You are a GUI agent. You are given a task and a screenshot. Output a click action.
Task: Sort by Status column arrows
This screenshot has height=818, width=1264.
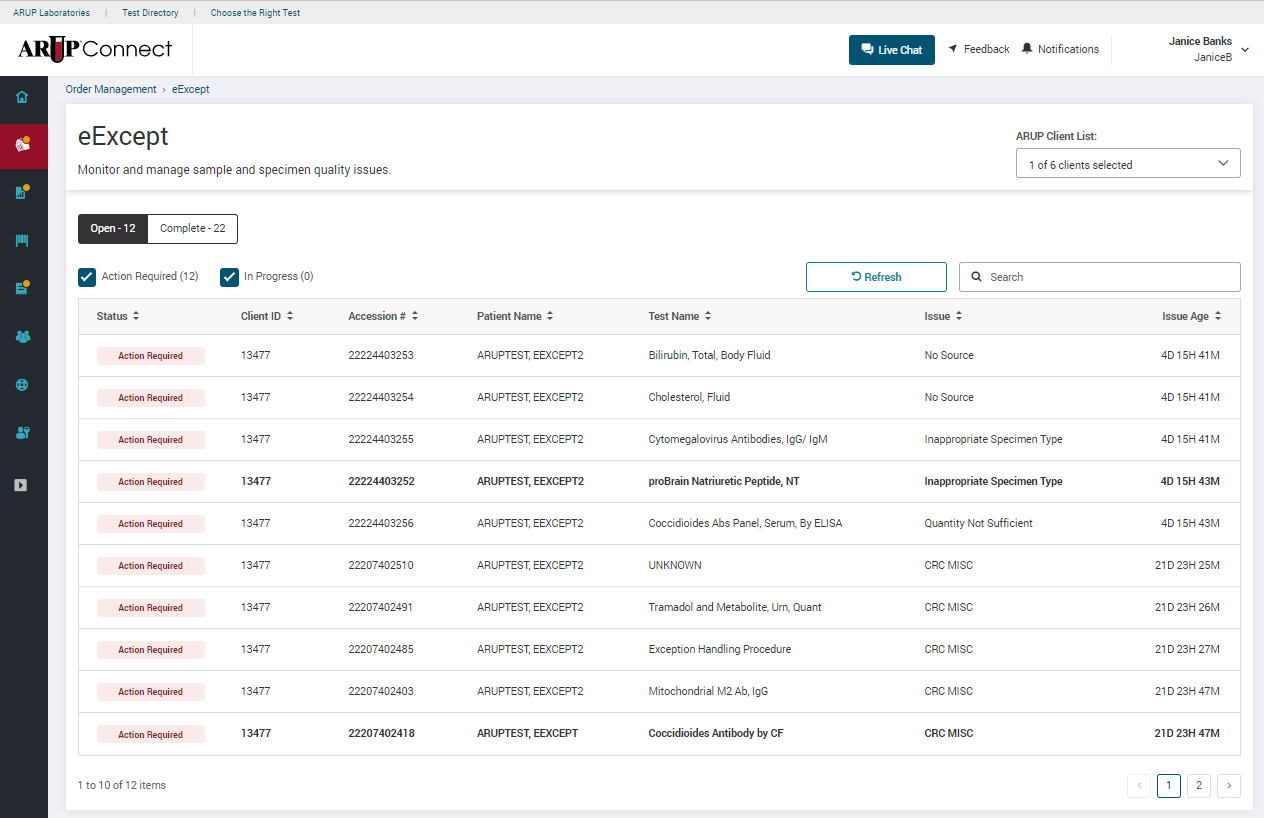pos(136,316)
